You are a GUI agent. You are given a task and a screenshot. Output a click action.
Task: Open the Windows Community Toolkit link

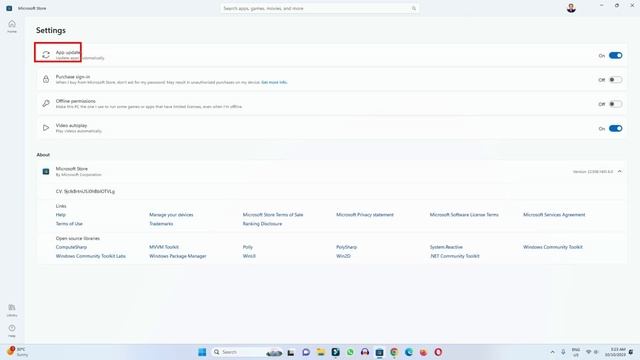553,247
